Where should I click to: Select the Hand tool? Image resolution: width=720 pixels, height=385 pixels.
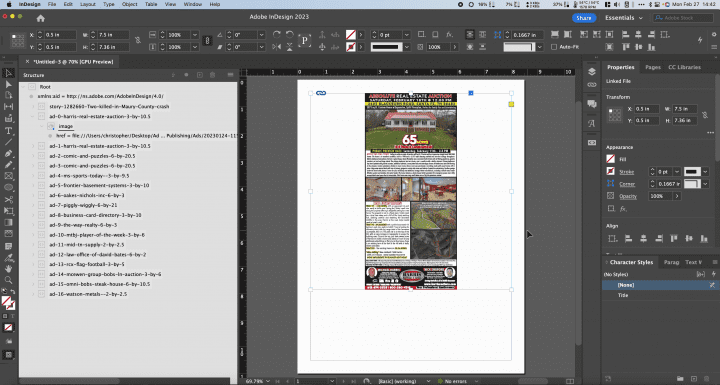pyautogui.click(x=8, y=269)
